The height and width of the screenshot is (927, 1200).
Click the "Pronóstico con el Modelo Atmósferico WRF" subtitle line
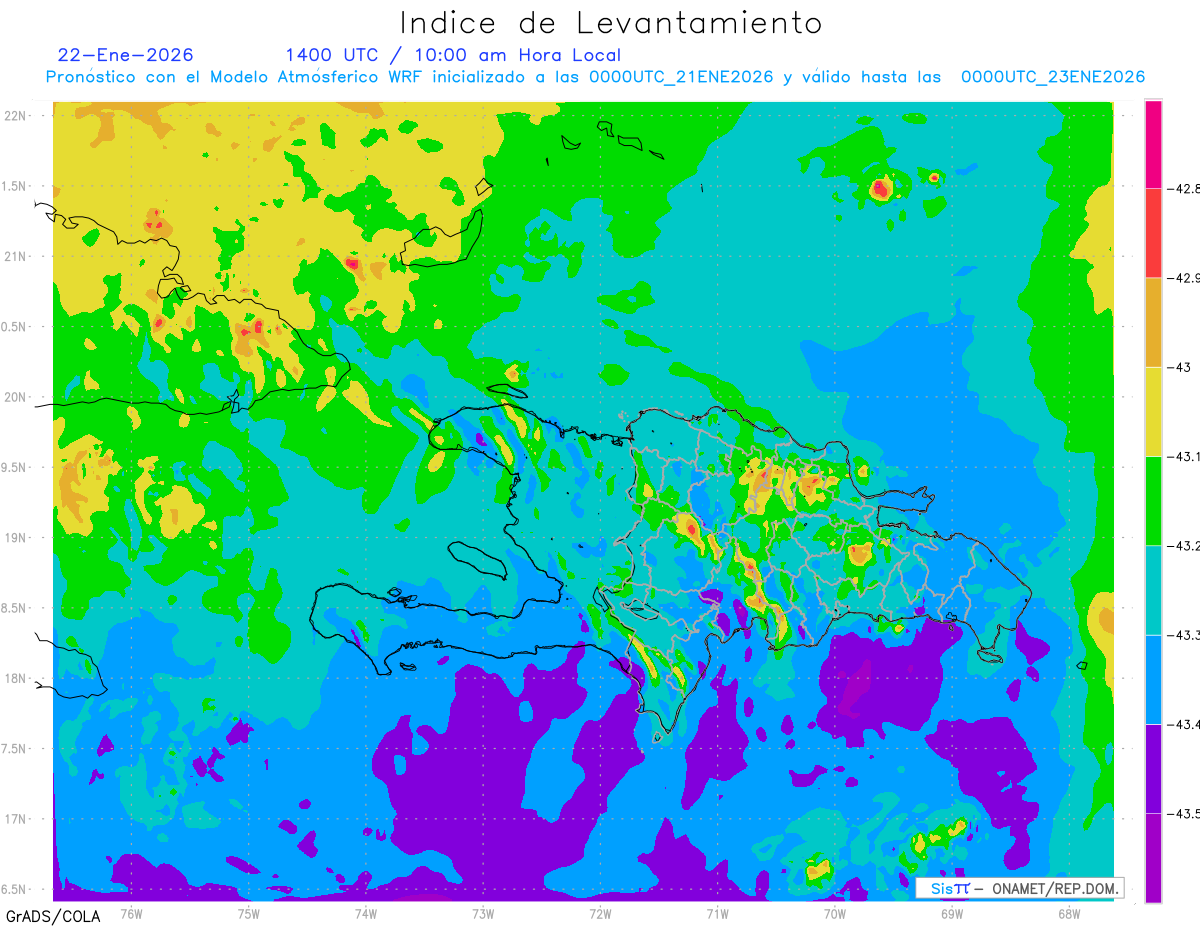(x=595, y=77)
